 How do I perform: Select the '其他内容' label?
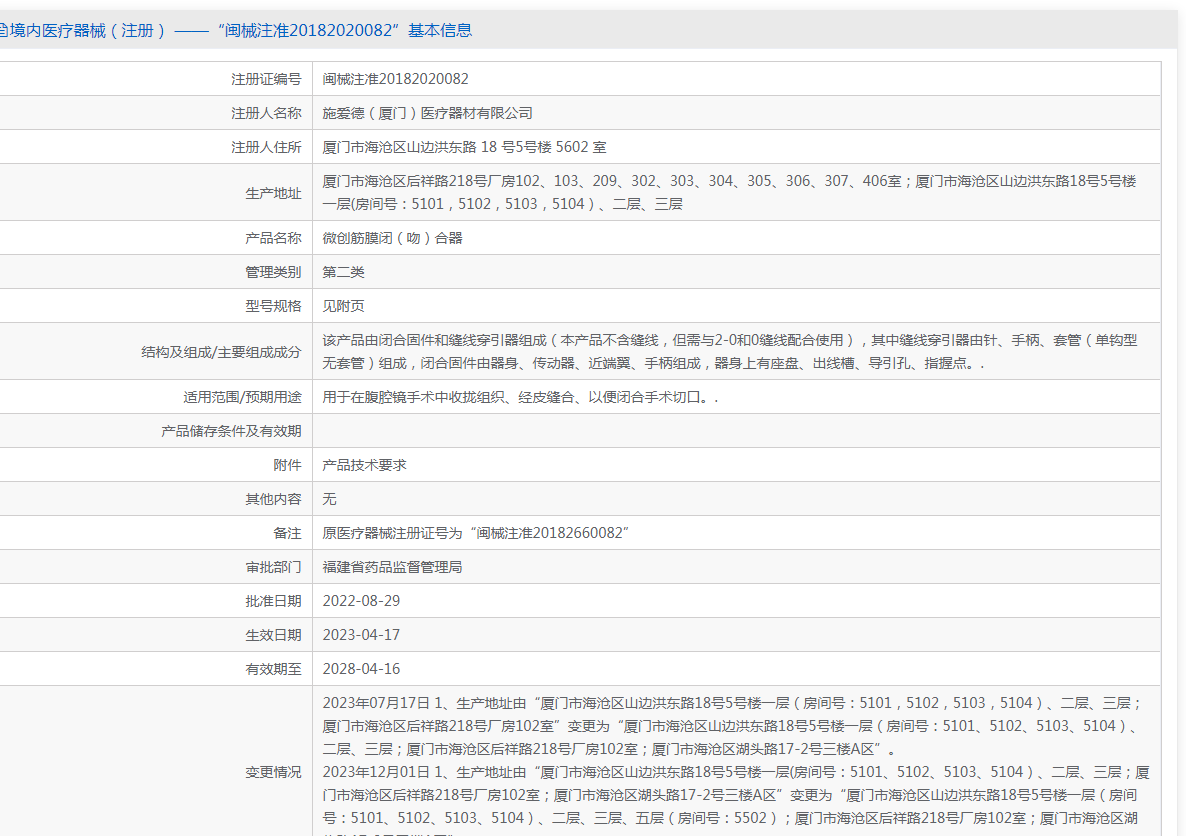pos(273,499)
